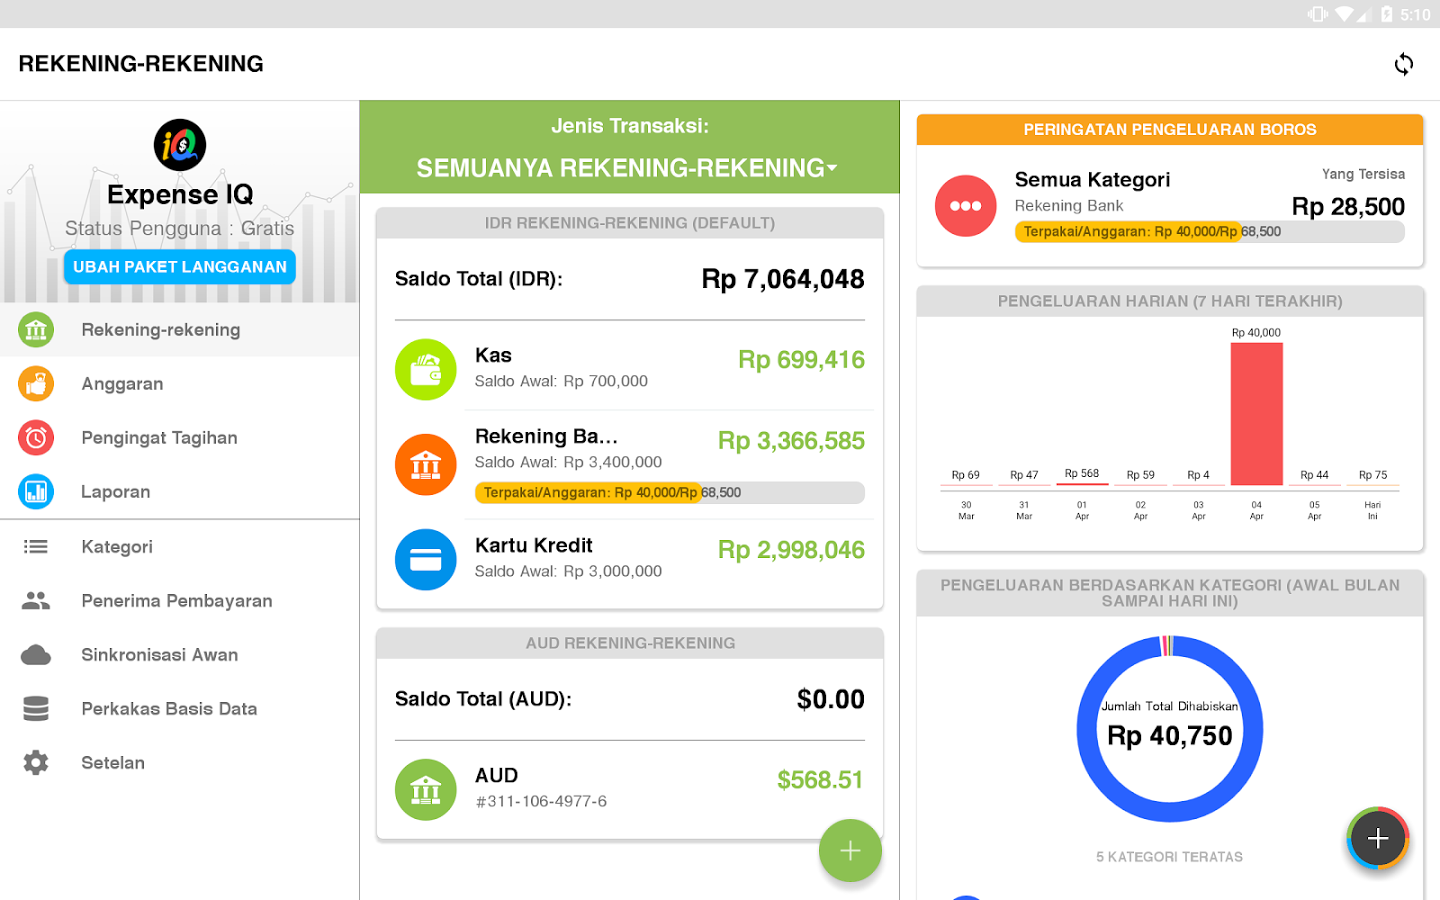
Task: Select the Rekening-rekening bank icon
Action: click(36, 330)
